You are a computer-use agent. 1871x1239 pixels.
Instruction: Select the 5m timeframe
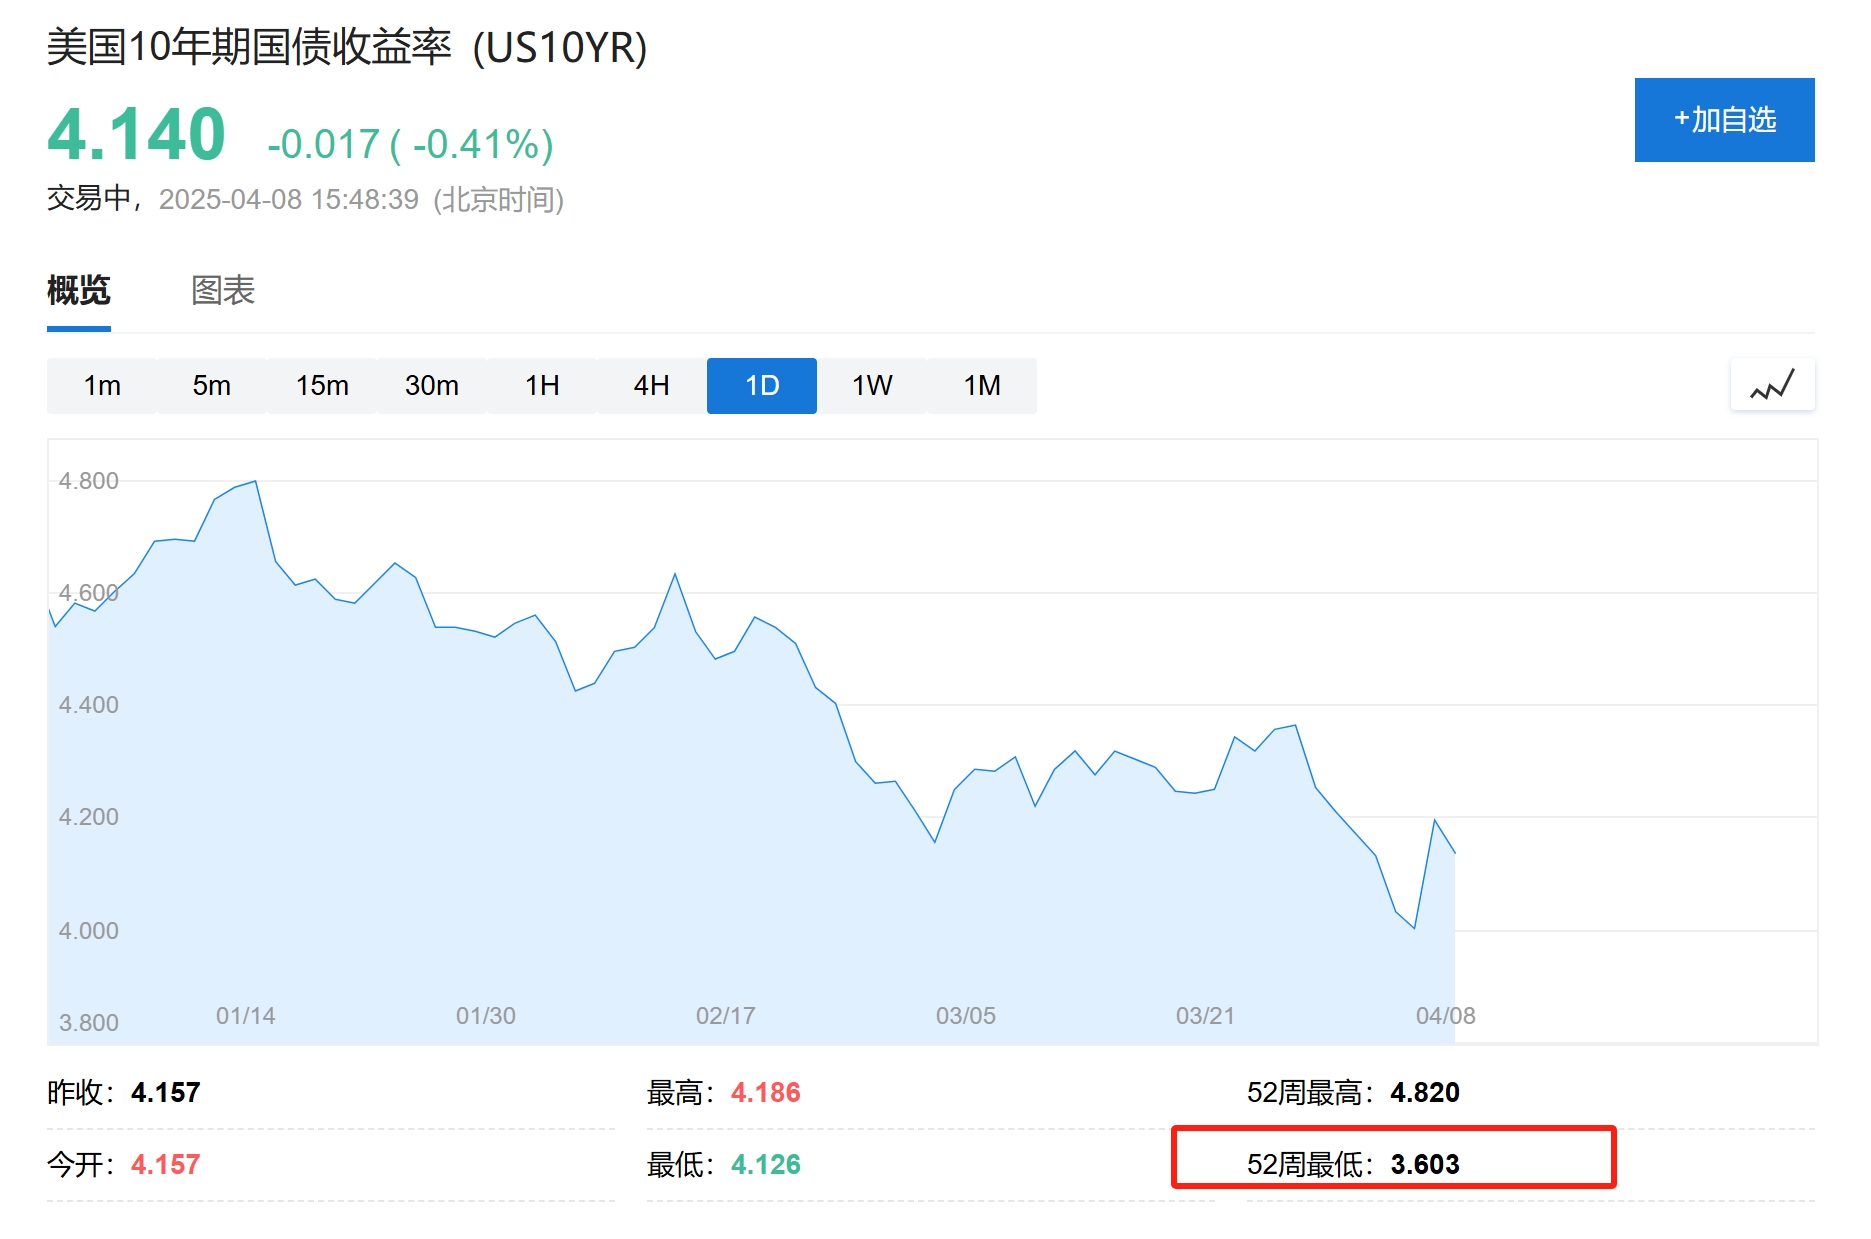pyautogui.click(x=211, y=385)
